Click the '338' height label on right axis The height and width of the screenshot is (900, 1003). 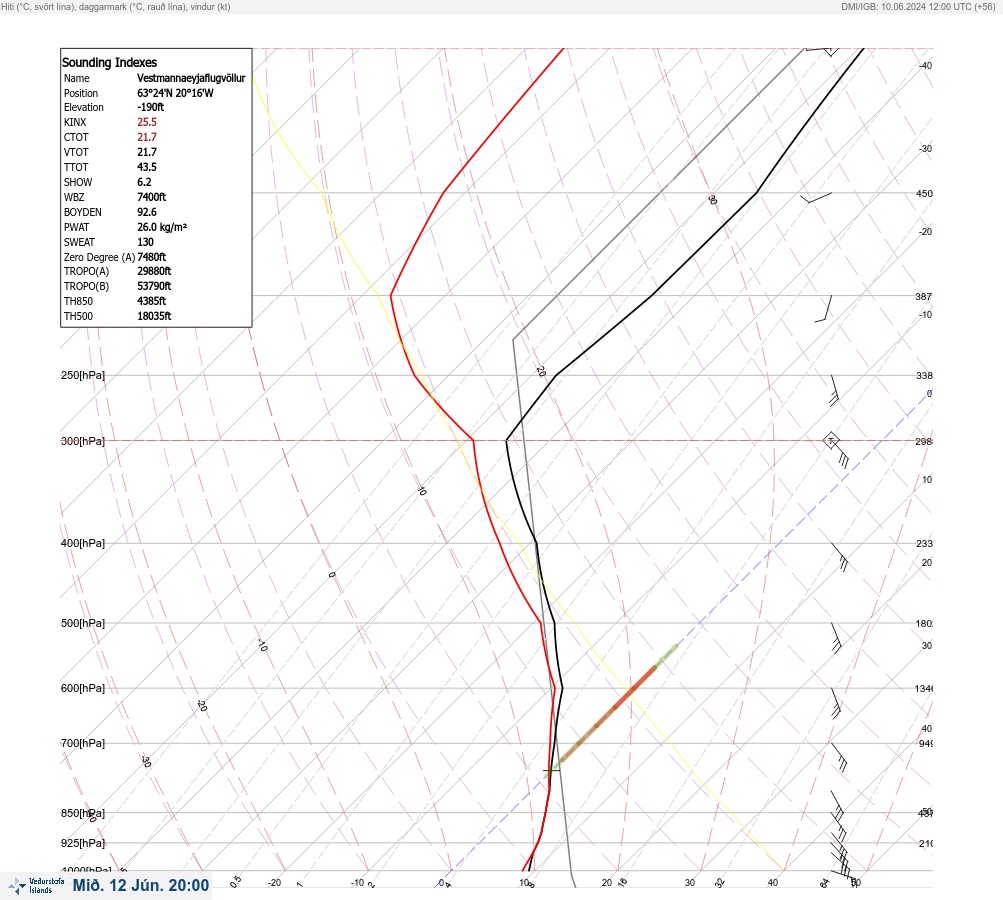[924, 375]
